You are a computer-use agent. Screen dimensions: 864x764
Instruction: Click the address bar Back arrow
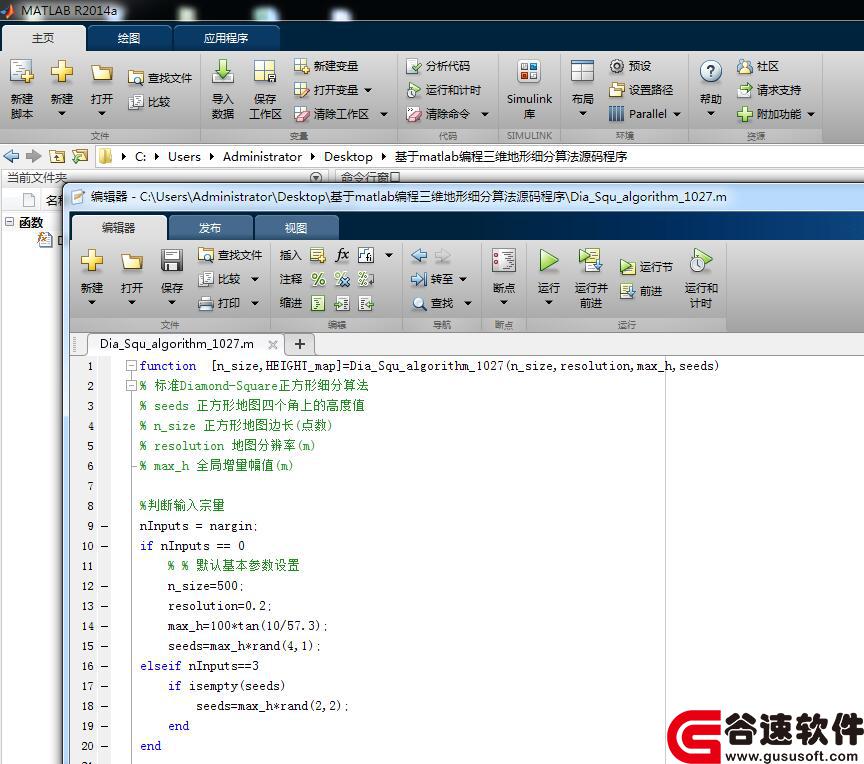11,156
